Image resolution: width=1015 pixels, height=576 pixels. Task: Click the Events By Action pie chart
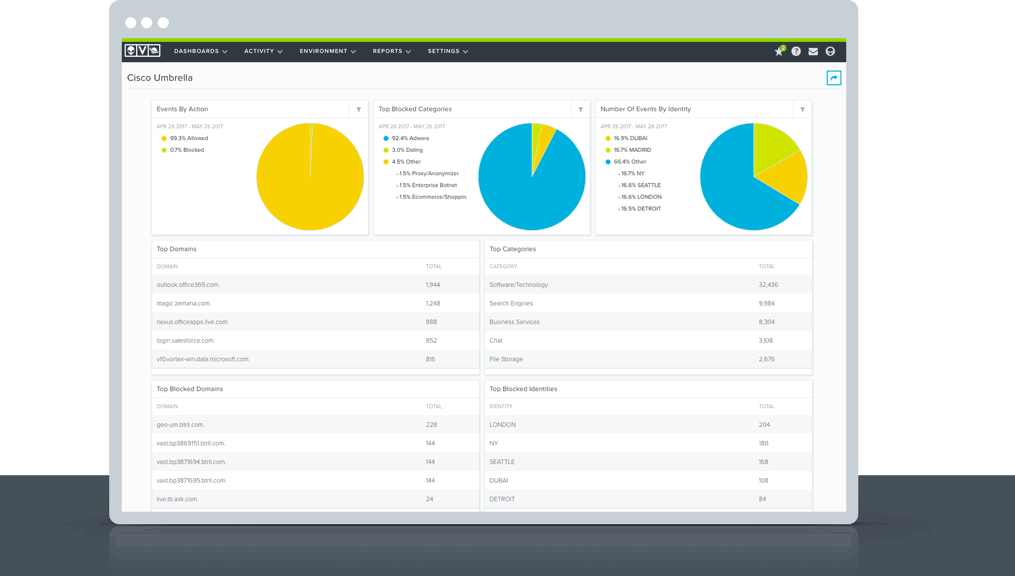(310, 177)
